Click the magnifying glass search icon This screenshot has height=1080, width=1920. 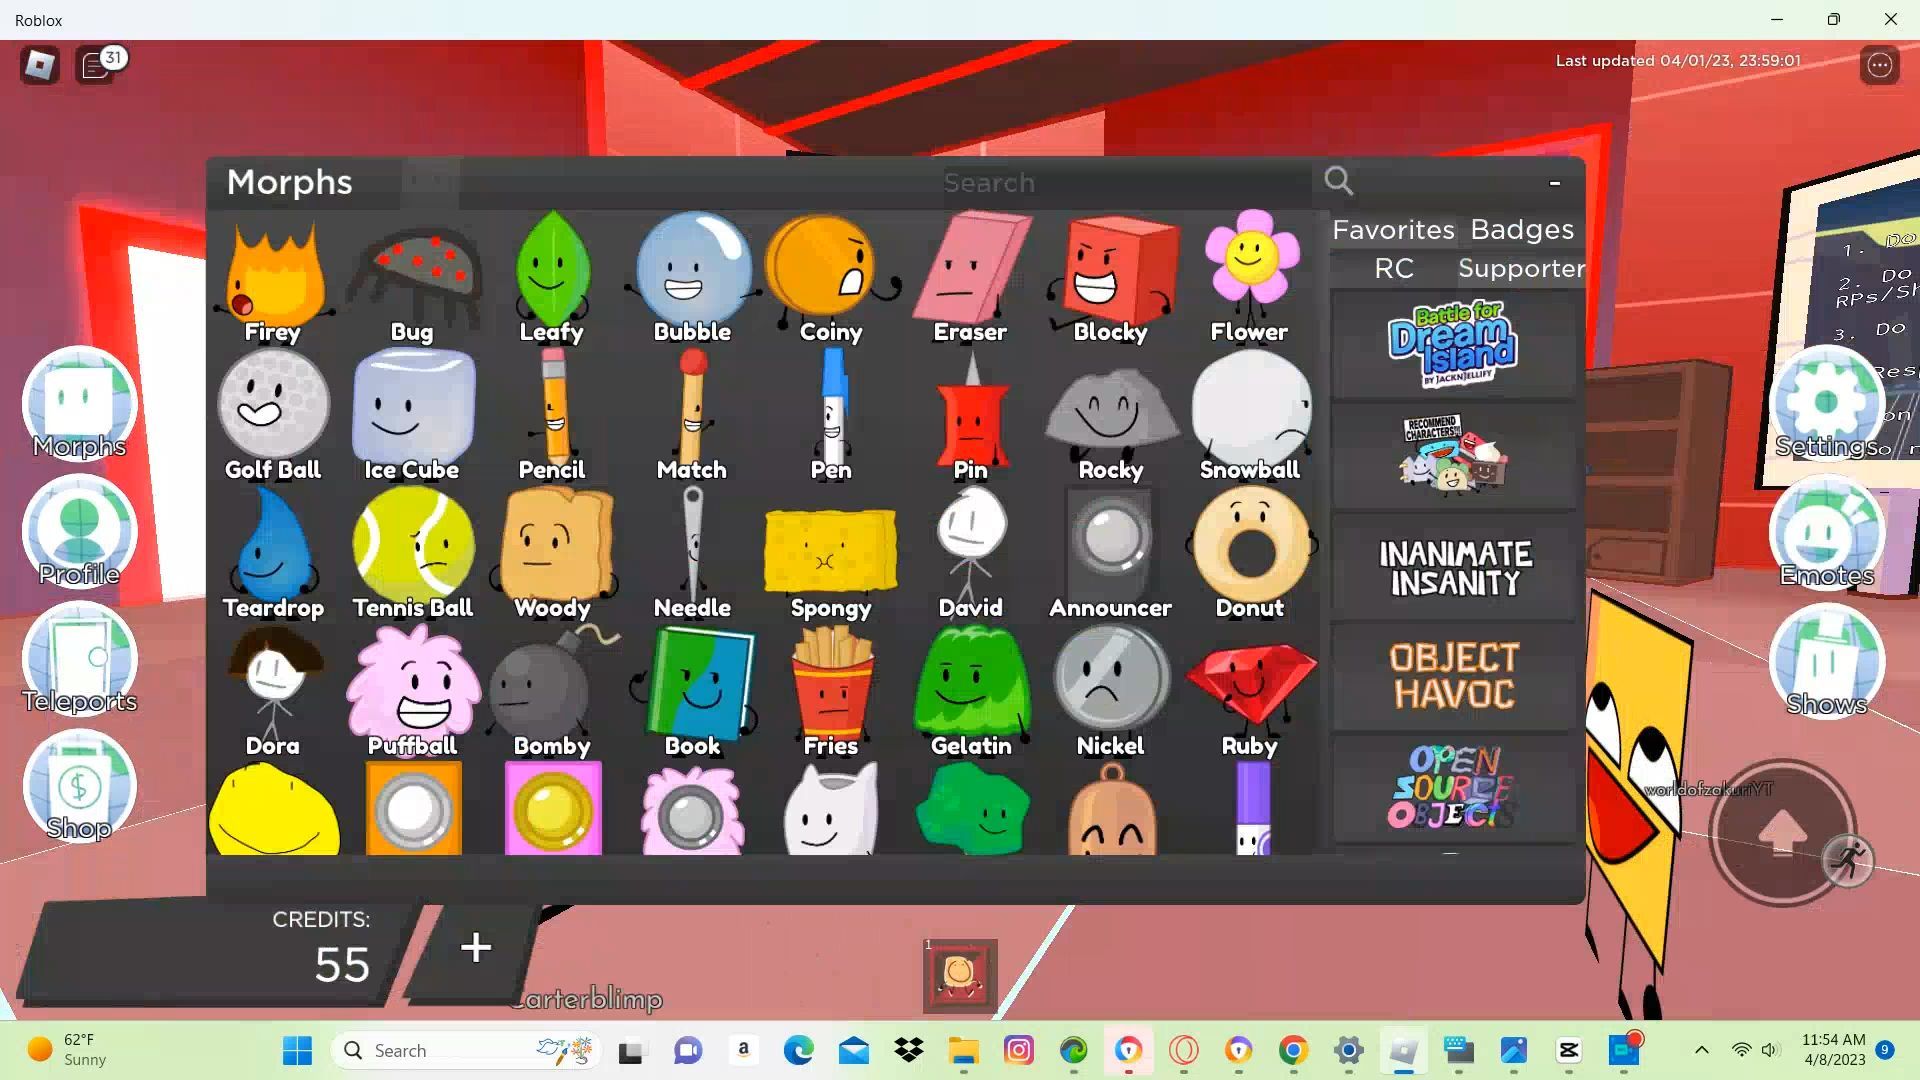1339,181
